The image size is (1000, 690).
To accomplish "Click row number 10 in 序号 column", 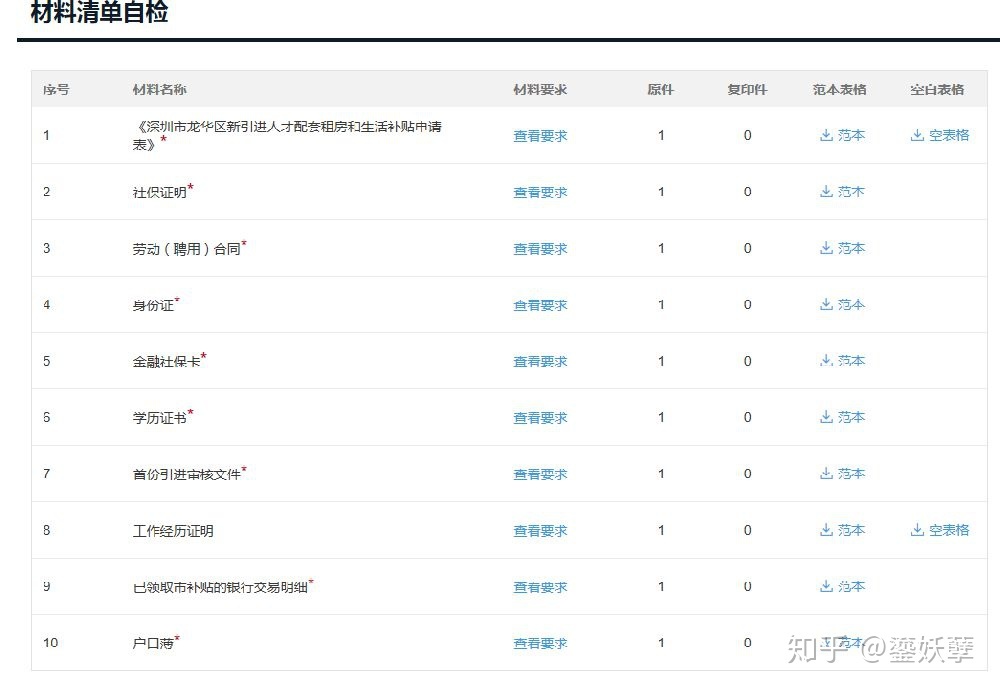I will (x=50, y=643).
